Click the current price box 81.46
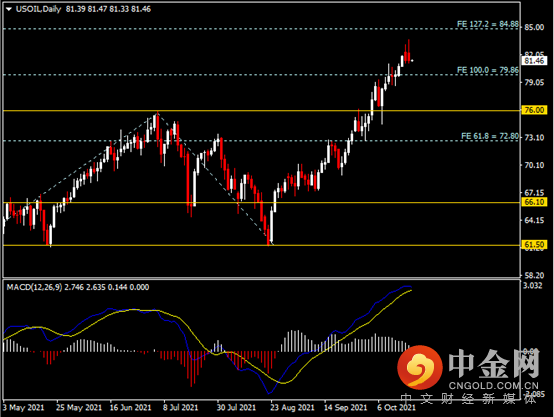 click(x=534, y=61)
